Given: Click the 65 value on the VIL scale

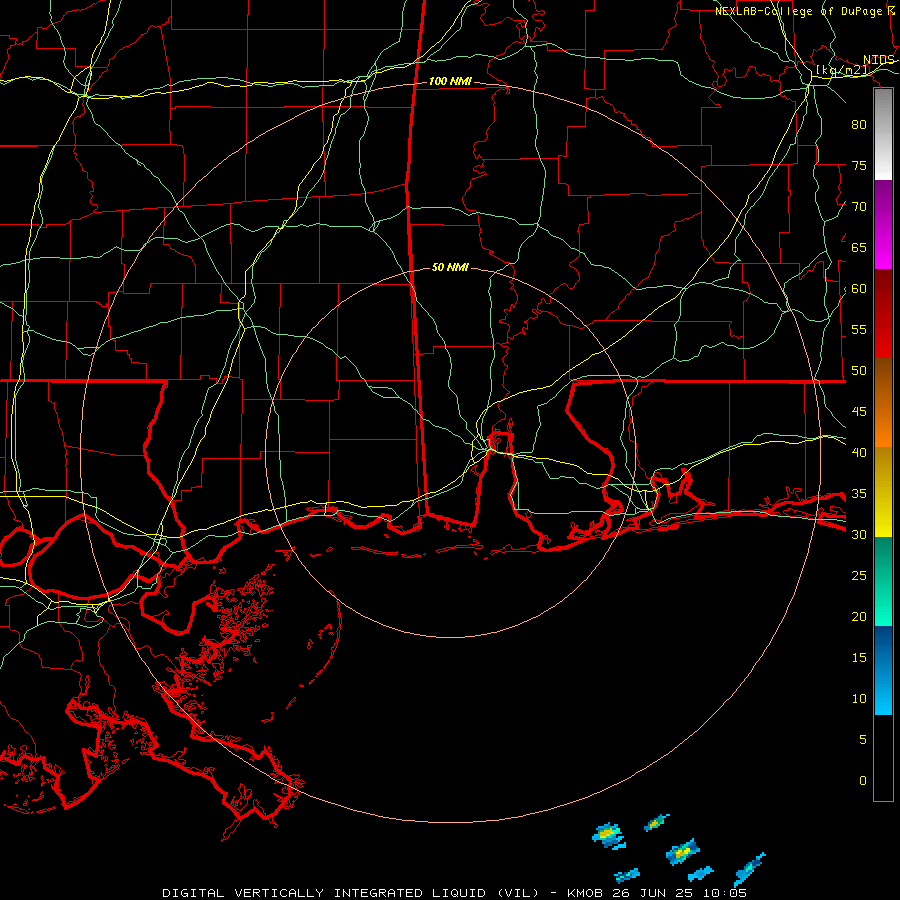Looking at the screenshot, I should 859,248.
